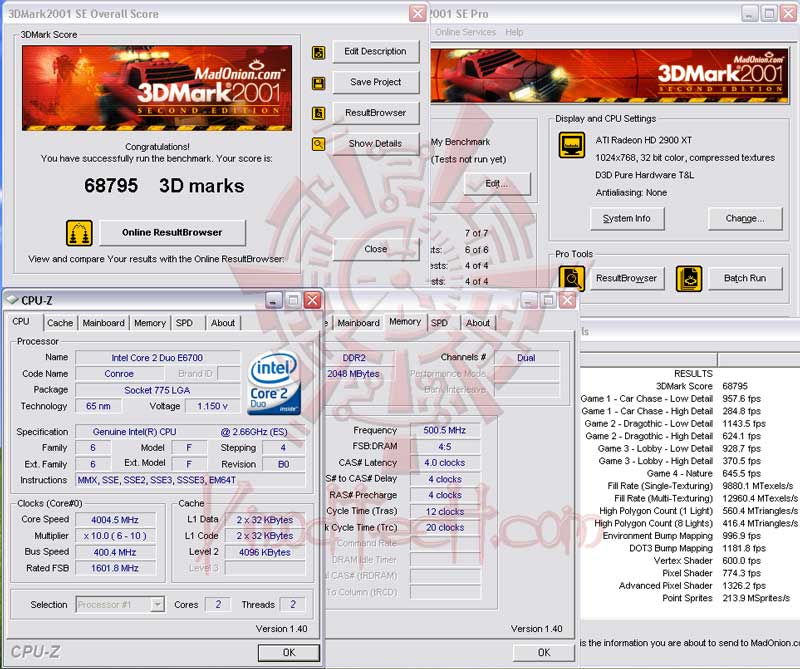Click the monitor icon in Display settings
The image size is (800, 669).
(x=571, y=145)
